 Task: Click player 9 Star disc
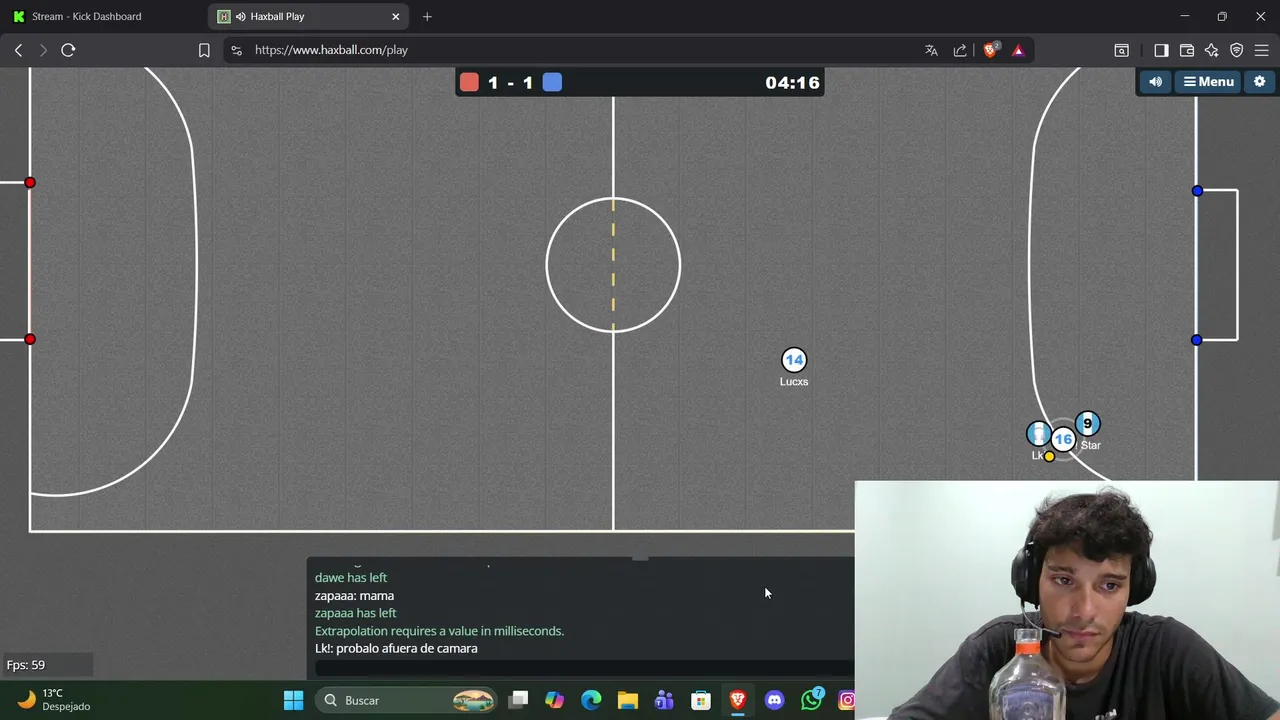1087,424
